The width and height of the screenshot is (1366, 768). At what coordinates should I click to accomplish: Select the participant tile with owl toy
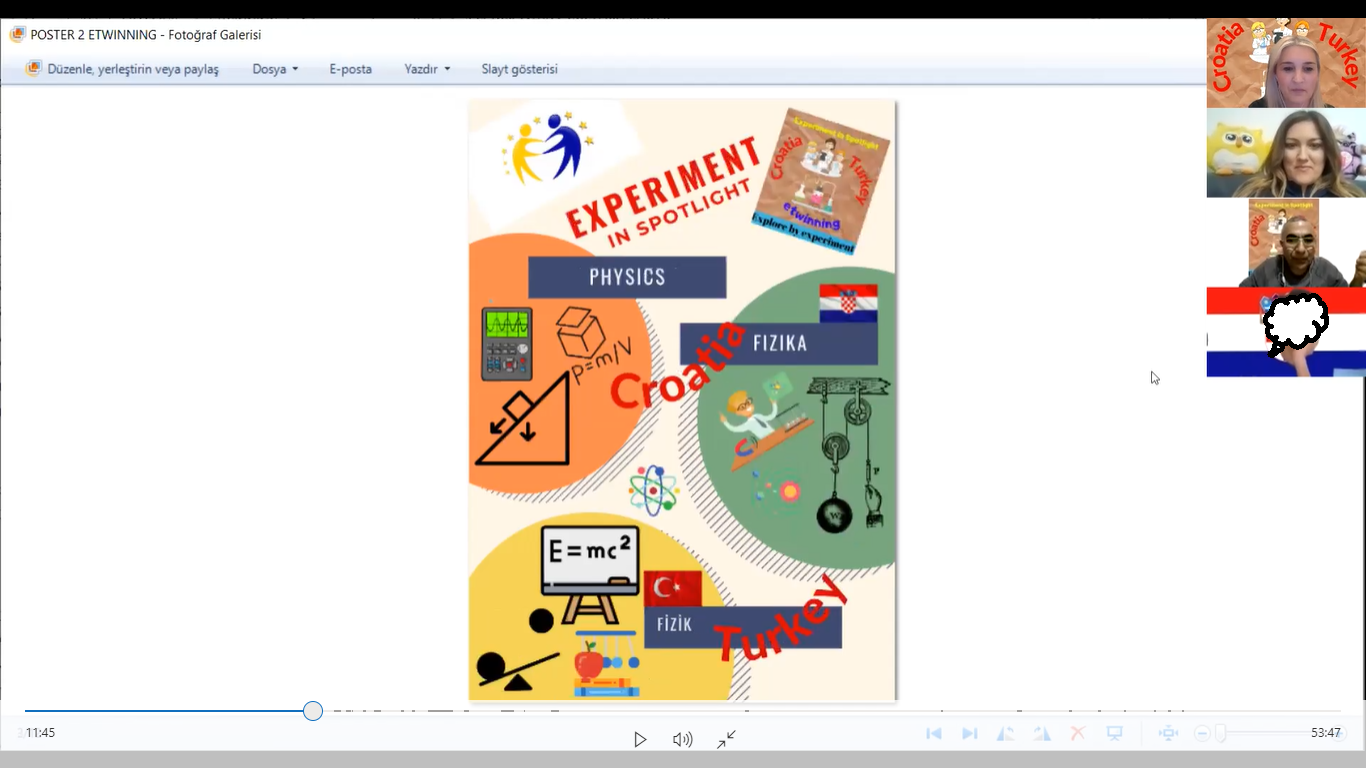point(1286,153)
